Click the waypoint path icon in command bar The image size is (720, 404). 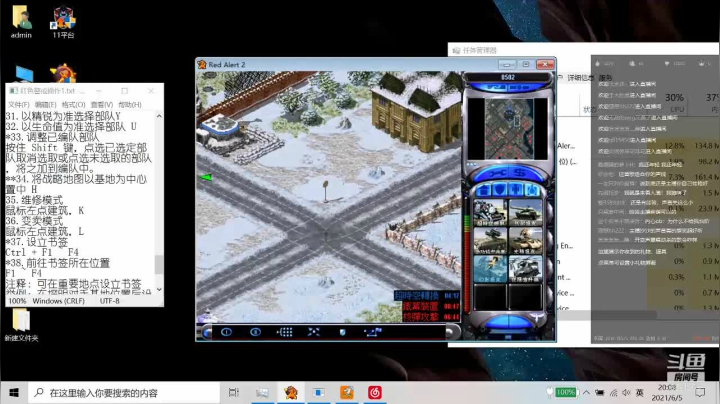click(x=372, y=332)
